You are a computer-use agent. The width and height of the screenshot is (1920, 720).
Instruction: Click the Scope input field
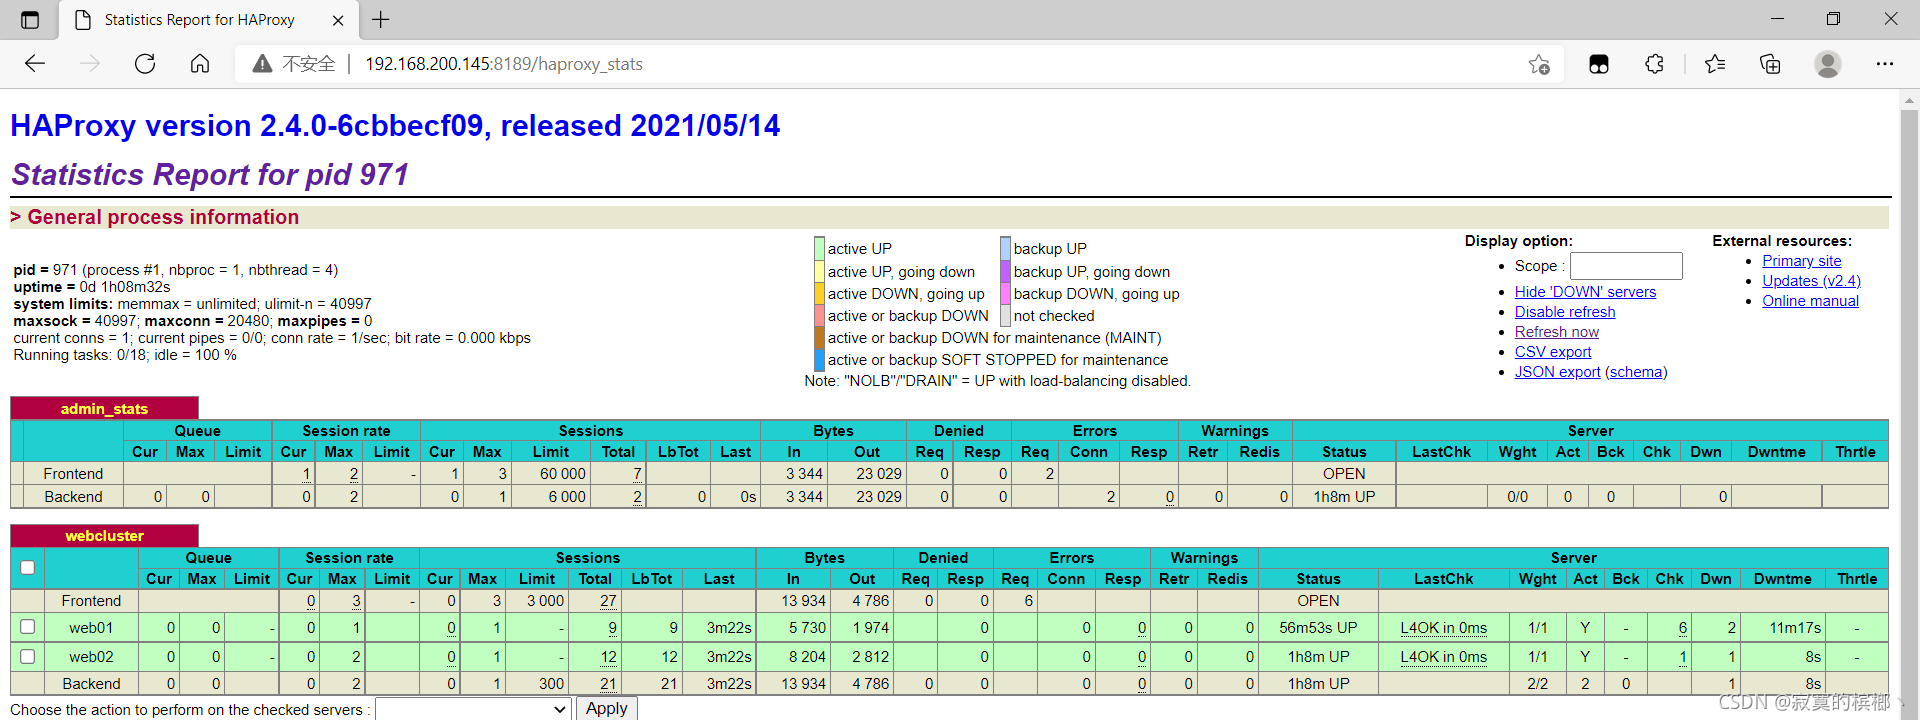pos(1626,266)
